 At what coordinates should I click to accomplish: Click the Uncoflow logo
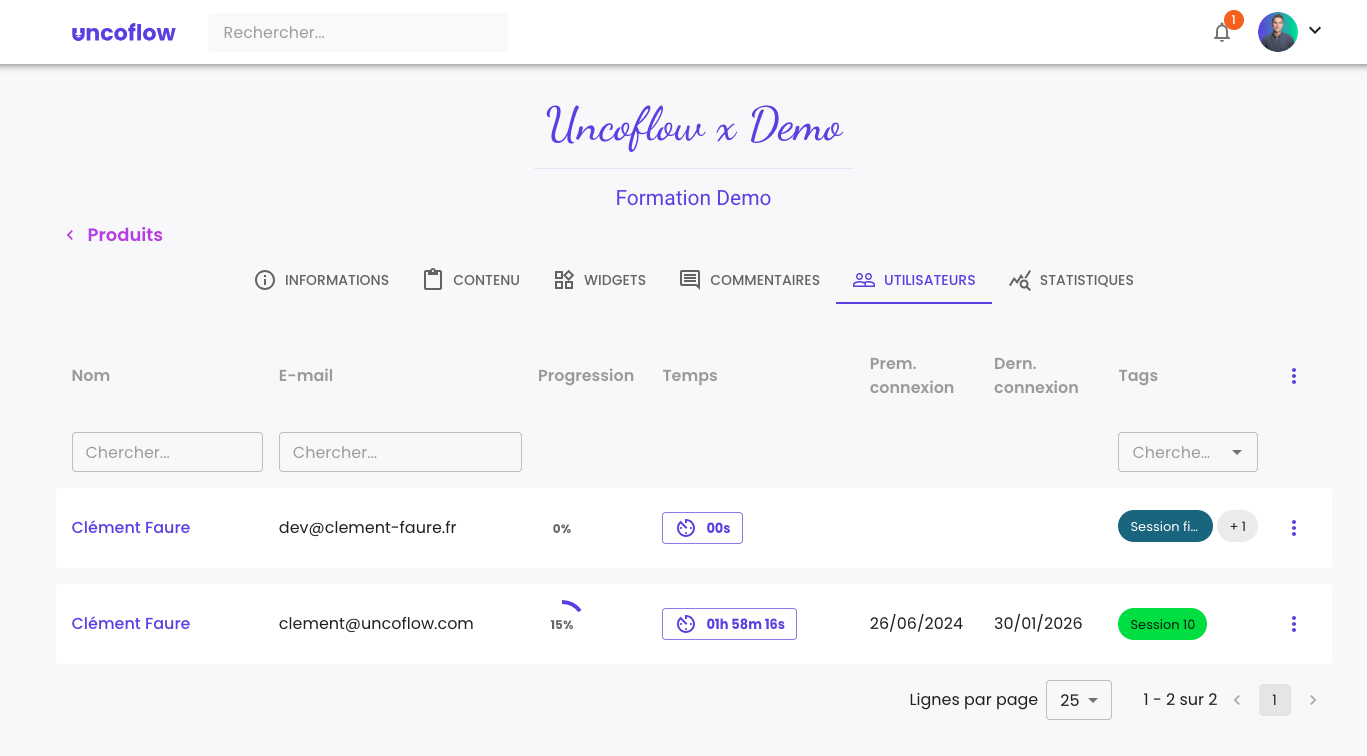click(x=124, y=32)
